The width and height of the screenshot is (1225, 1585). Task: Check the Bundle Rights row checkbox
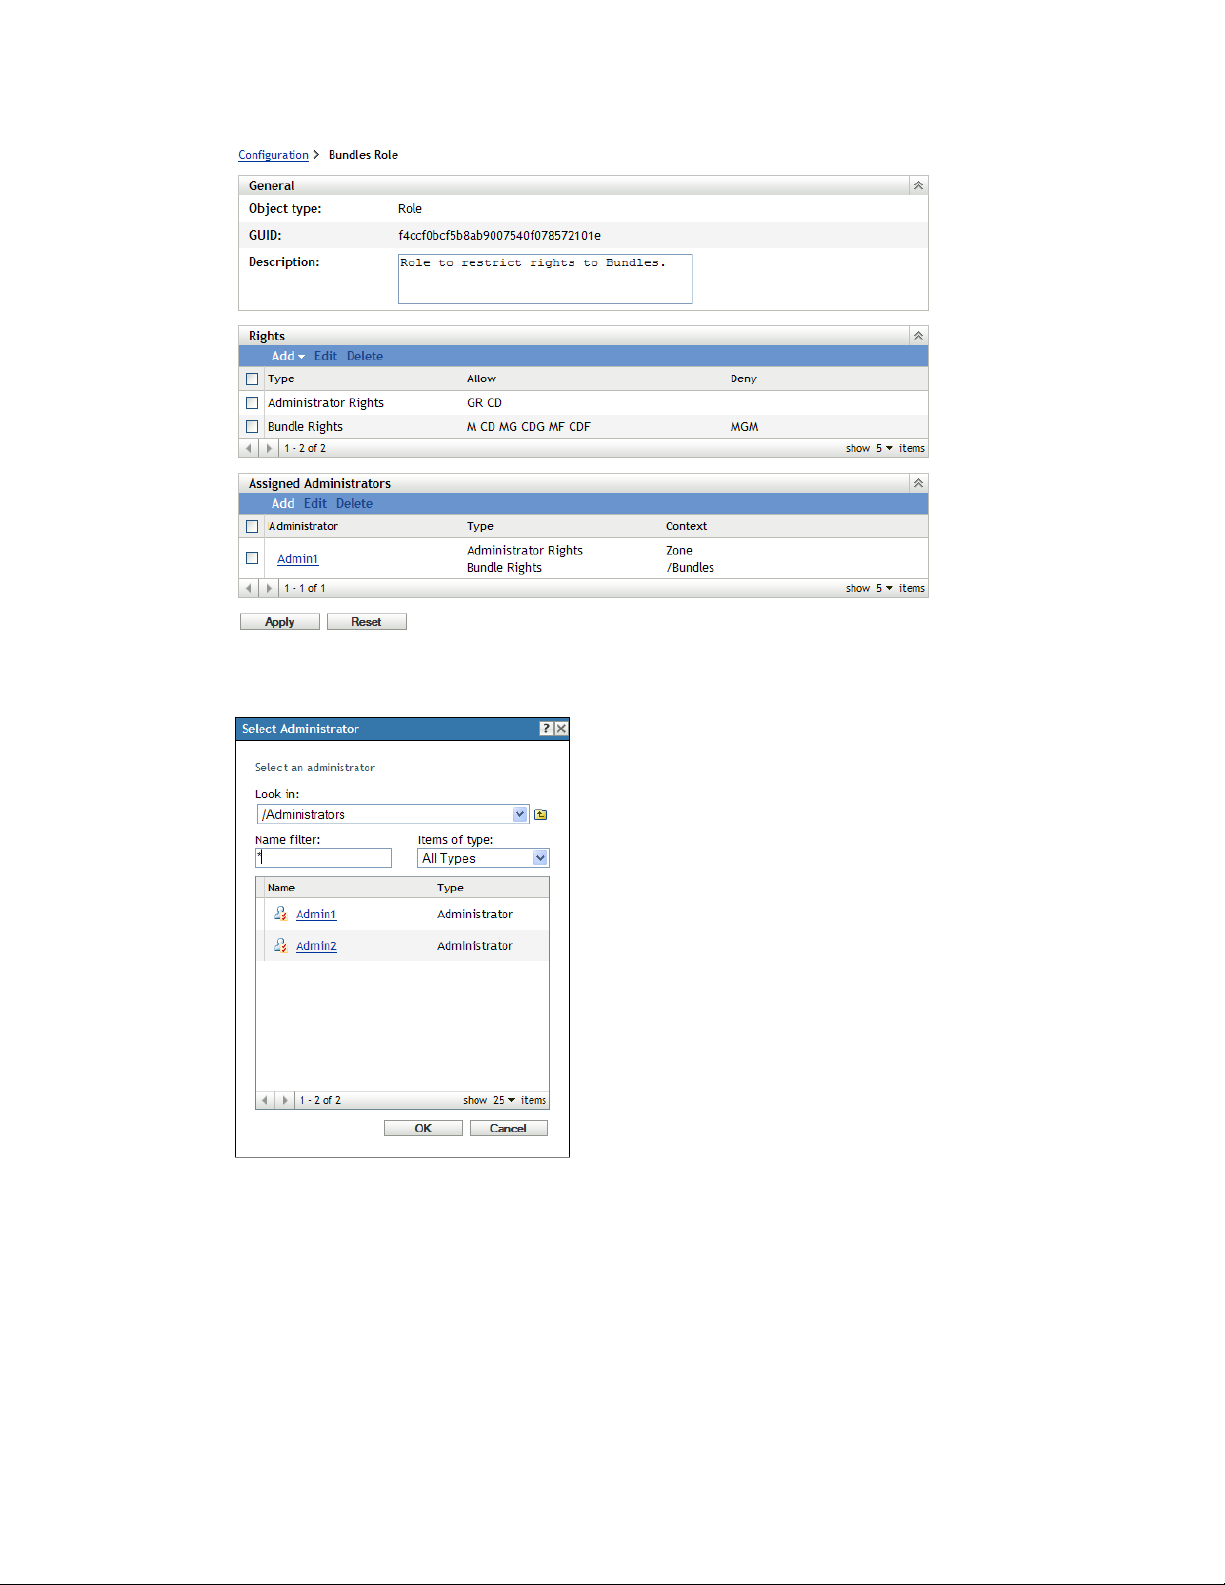point(252,427)
